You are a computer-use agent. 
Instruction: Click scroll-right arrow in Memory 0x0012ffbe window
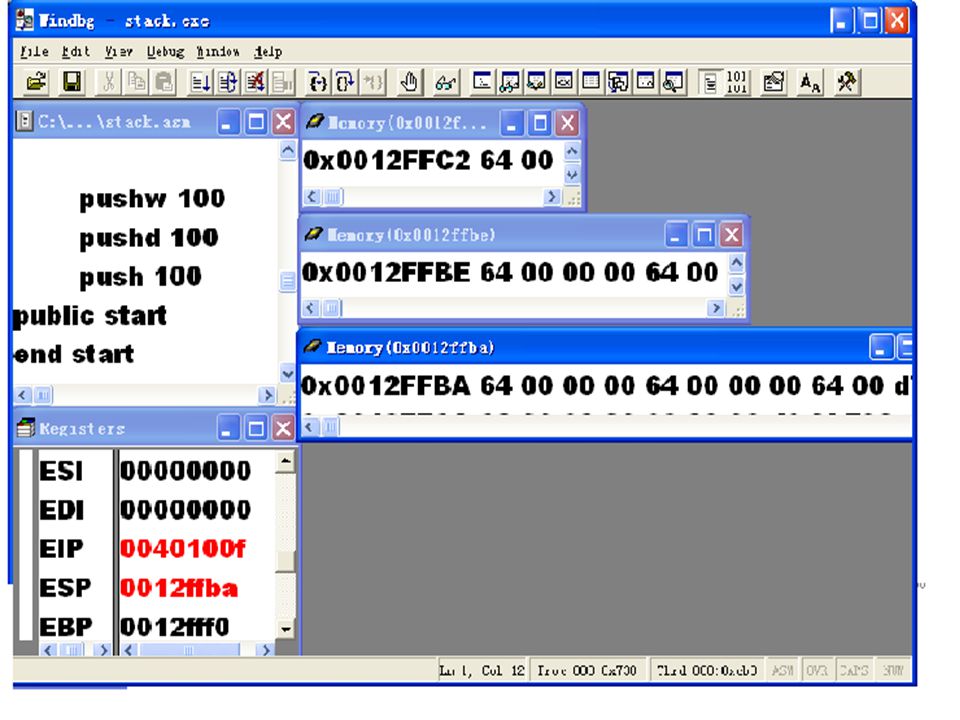point(715,307)
